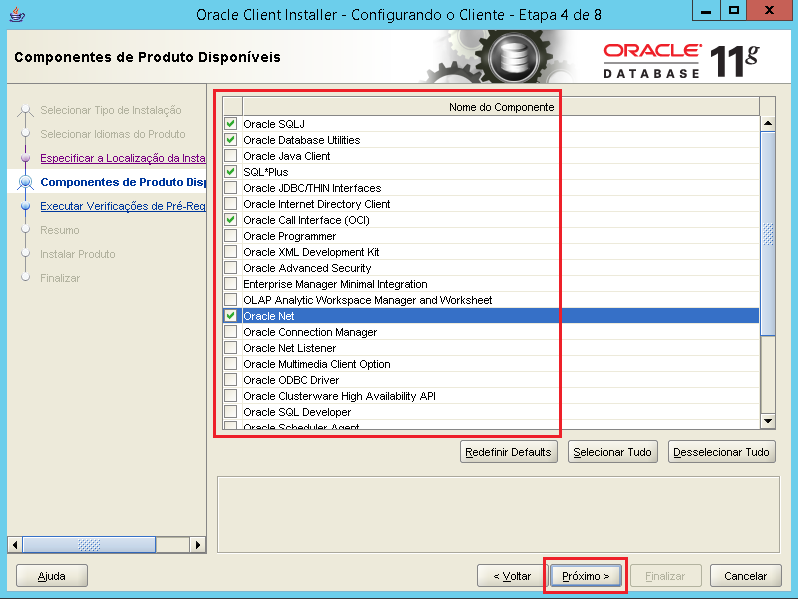798x599 pixels.
Task: Click the component description text area
Action: (x=498, y=515)
